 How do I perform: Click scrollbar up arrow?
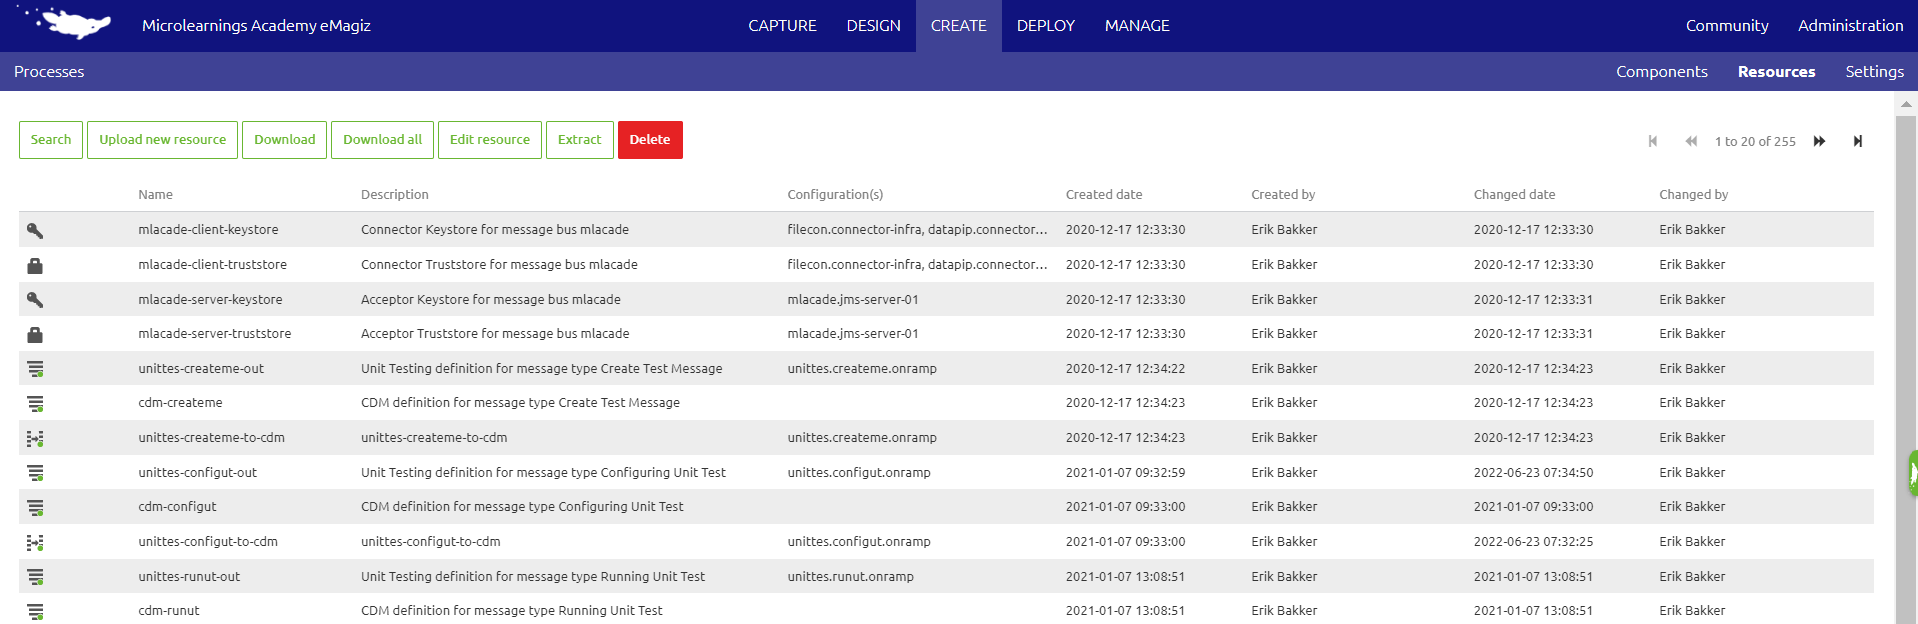coord(1906,103)
